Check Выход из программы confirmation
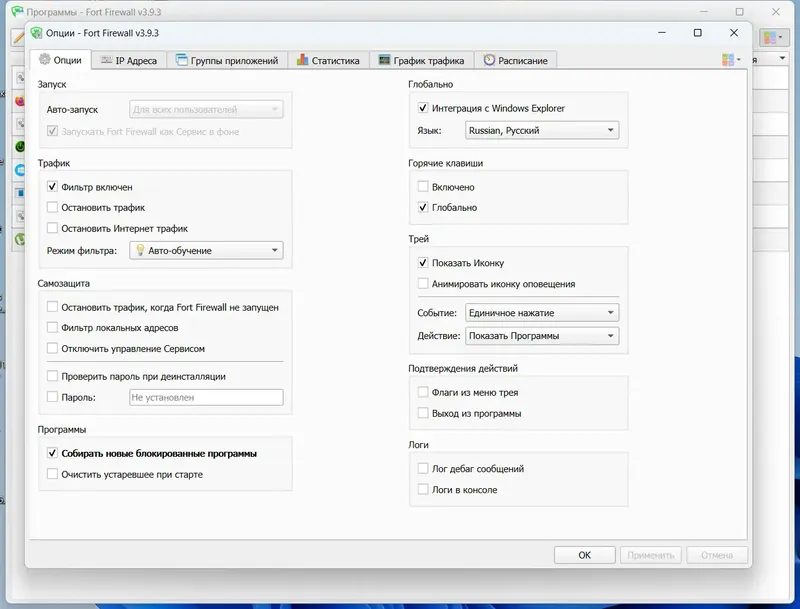 click(x=422, y=413)
